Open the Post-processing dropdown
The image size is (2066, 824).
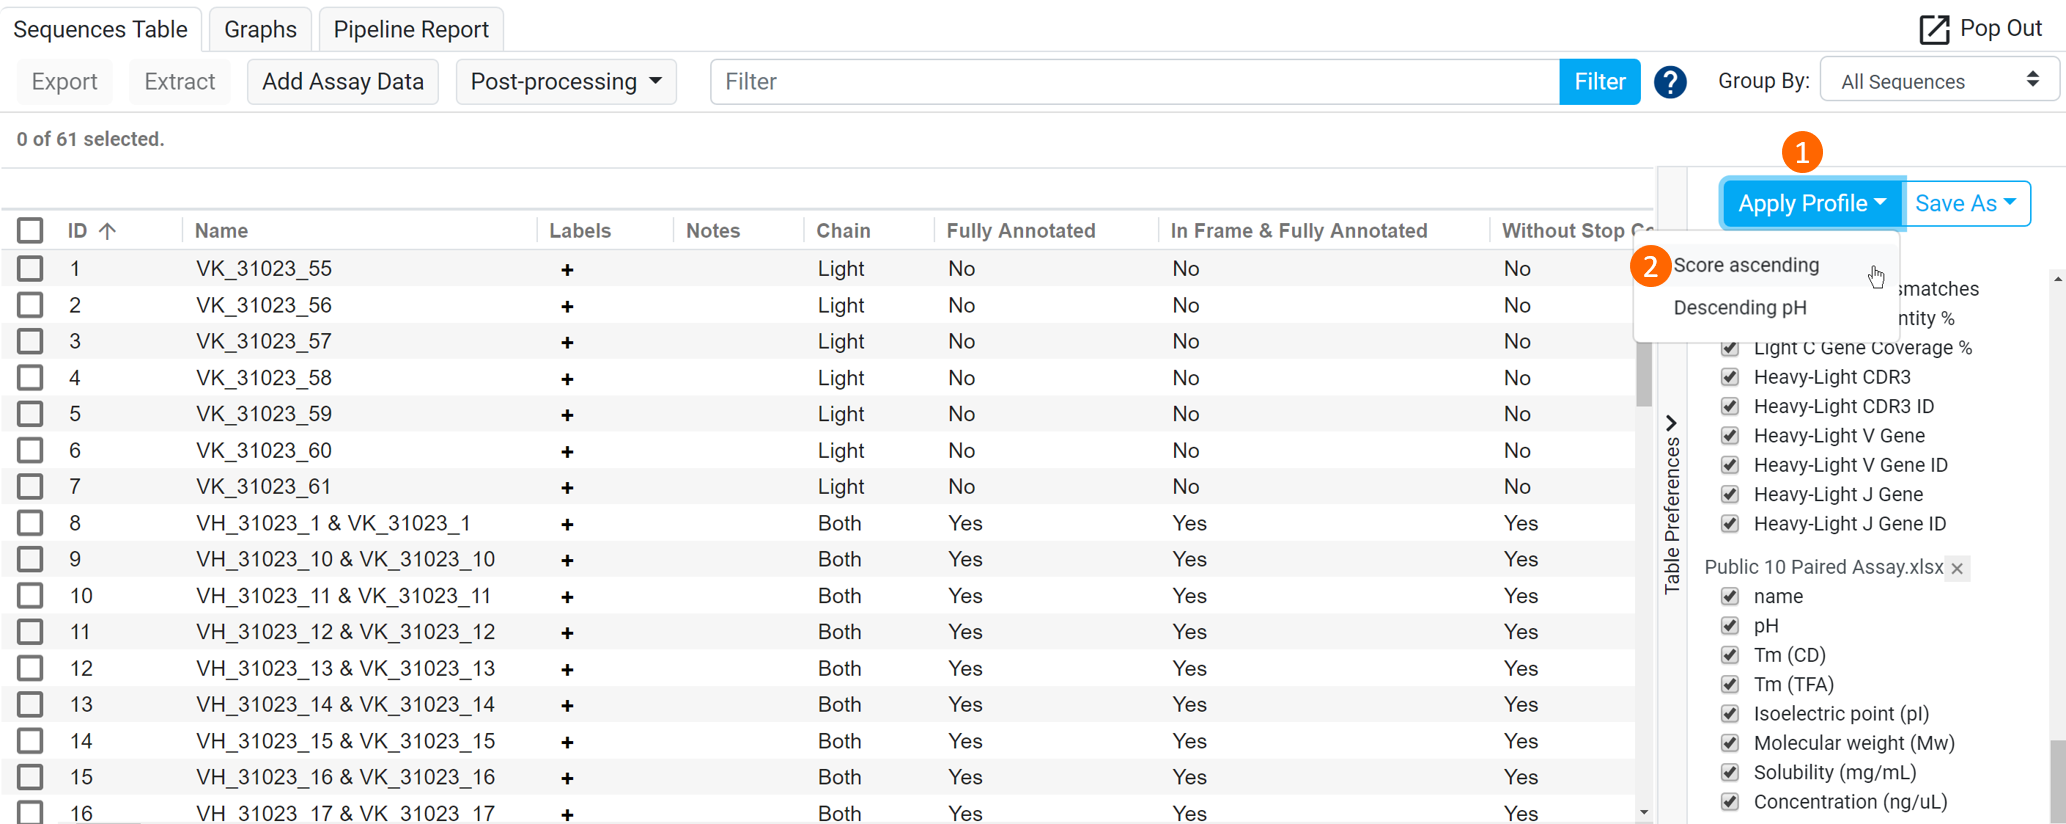pyautogui.click(x=566, y=82)
